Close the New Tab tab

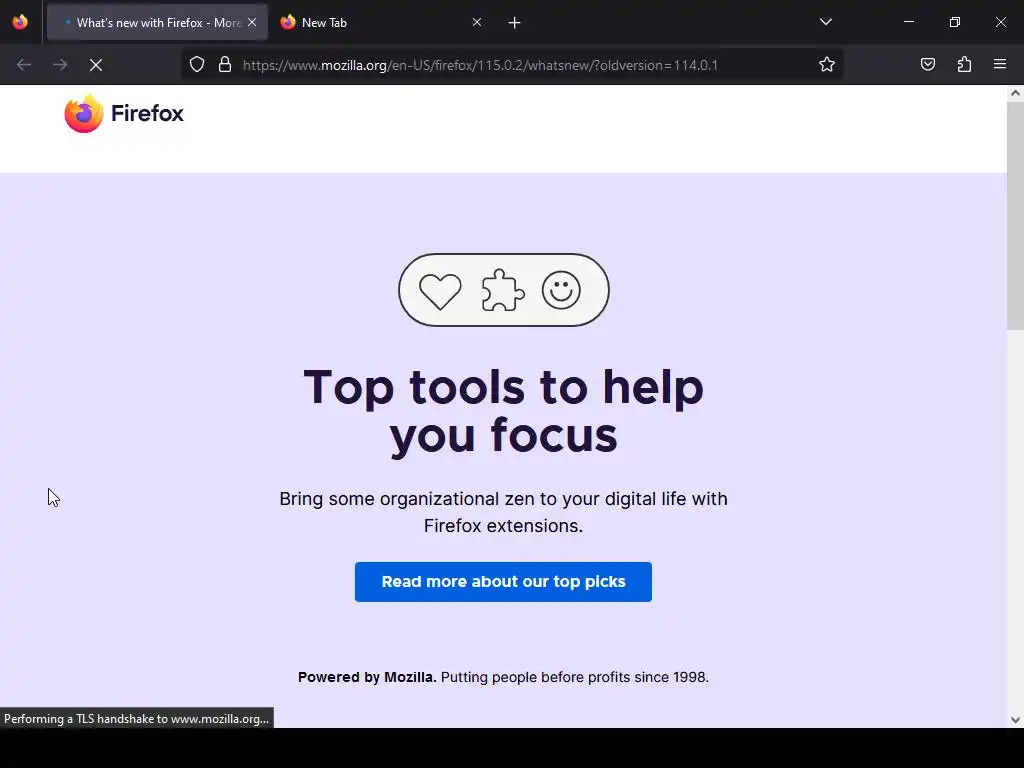477,22
